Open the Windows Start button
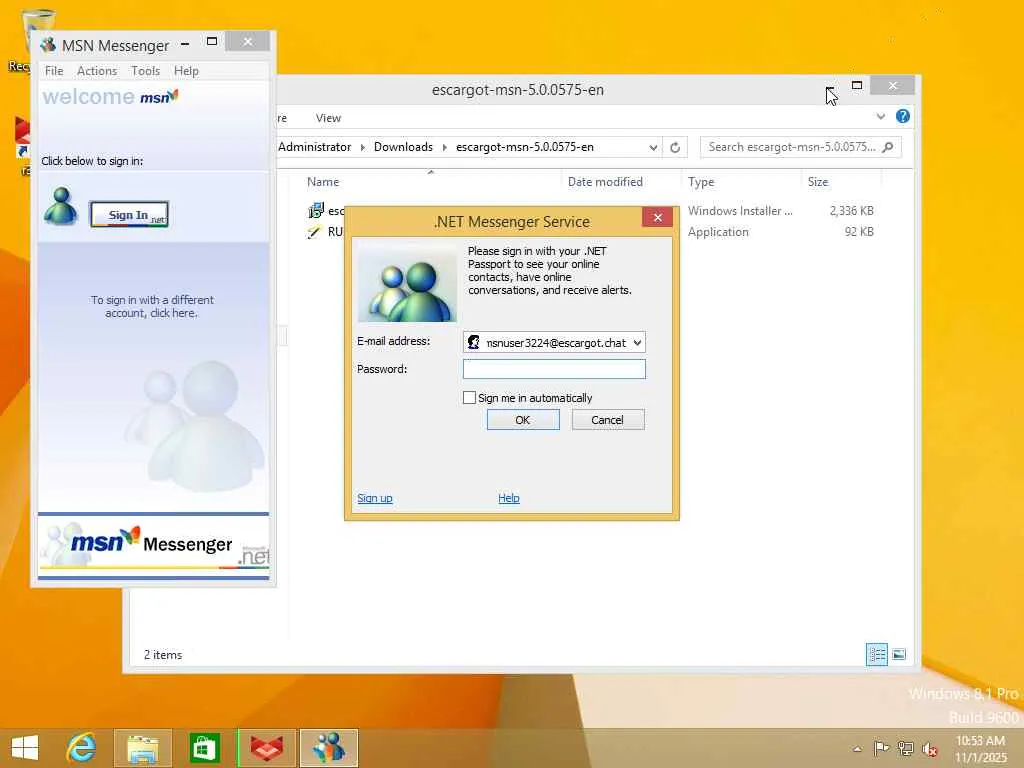The image size is (1024, 768). [x=25, y=748]
